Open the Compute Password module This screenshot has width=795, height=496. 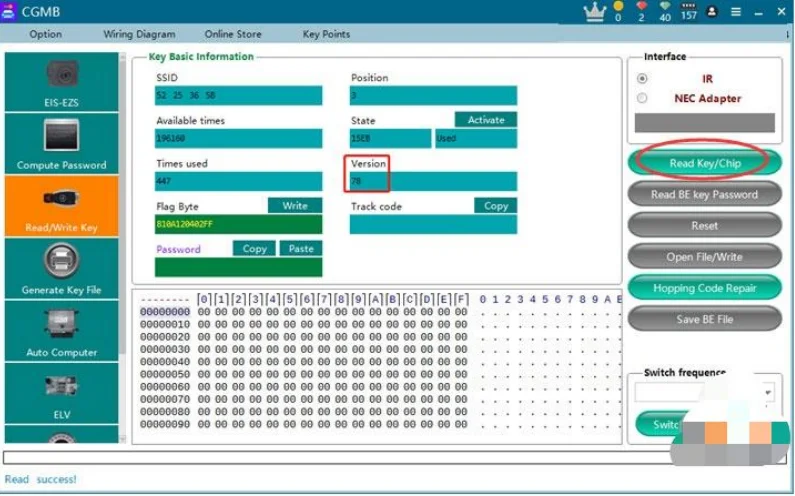(x=61, y=144)
